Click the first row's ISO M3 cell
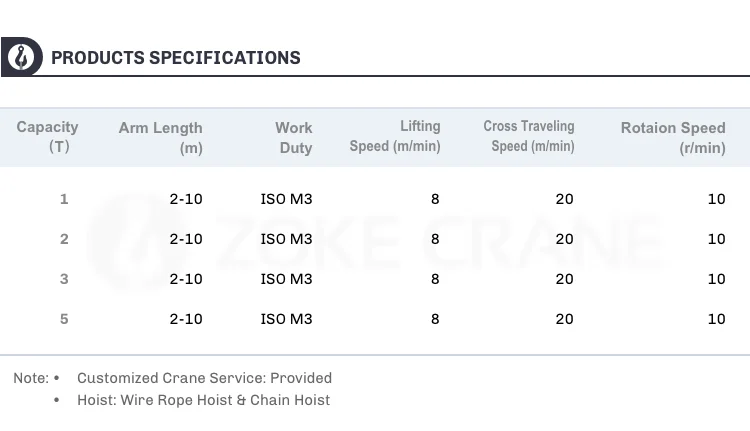 click(286, 199)
